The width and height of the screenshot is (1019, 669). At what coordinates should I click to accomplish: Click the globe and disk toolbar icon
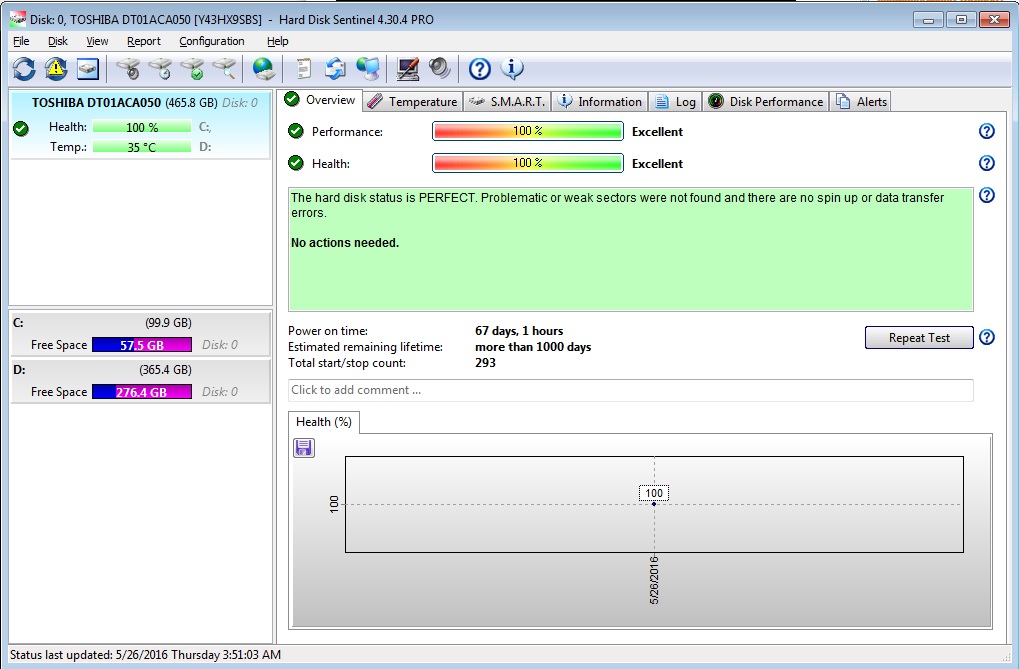click(x=263, y=69)
